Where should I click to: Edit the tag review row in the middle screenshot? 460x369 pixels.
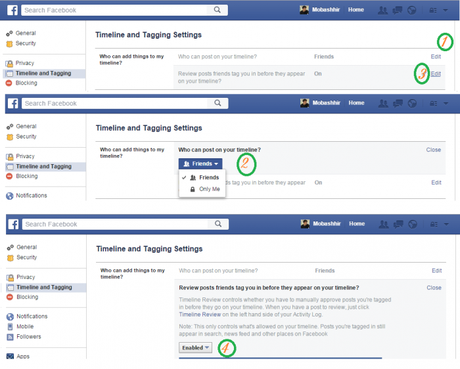[x=436, y=182]
